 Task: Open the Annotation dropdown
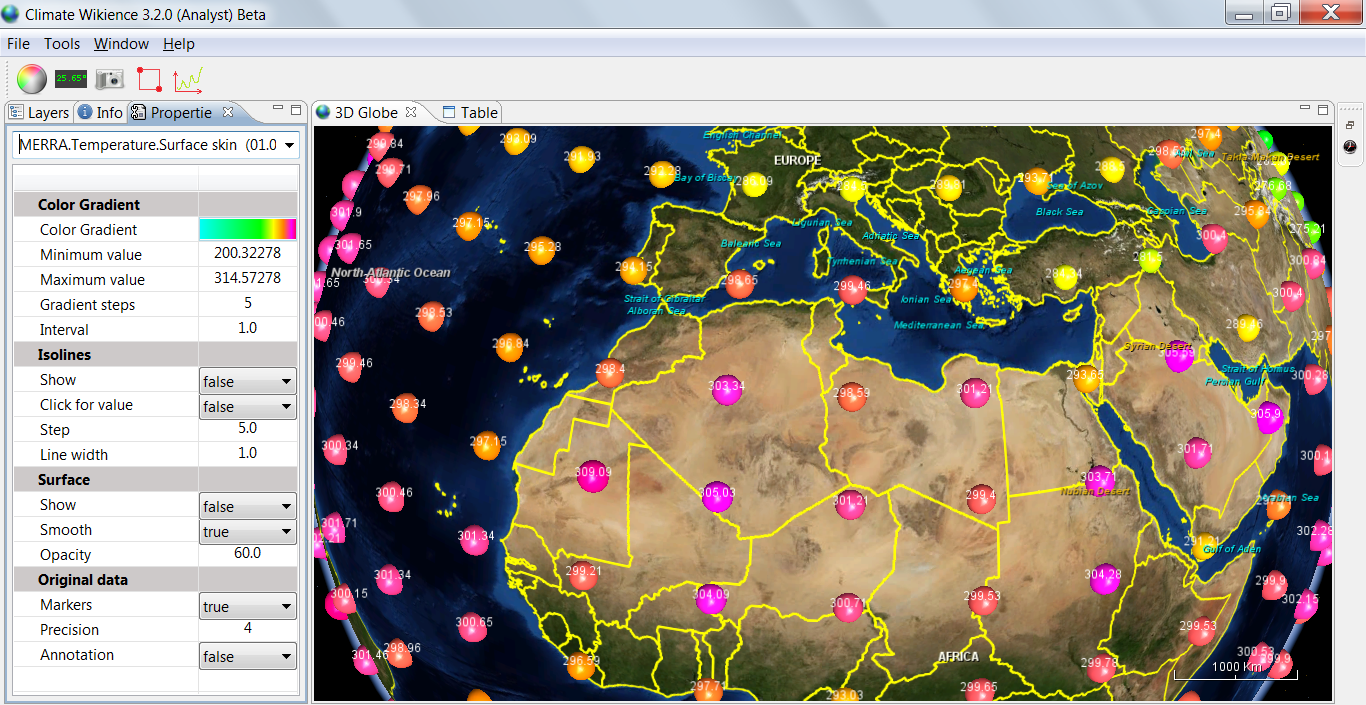pos(248,656)
